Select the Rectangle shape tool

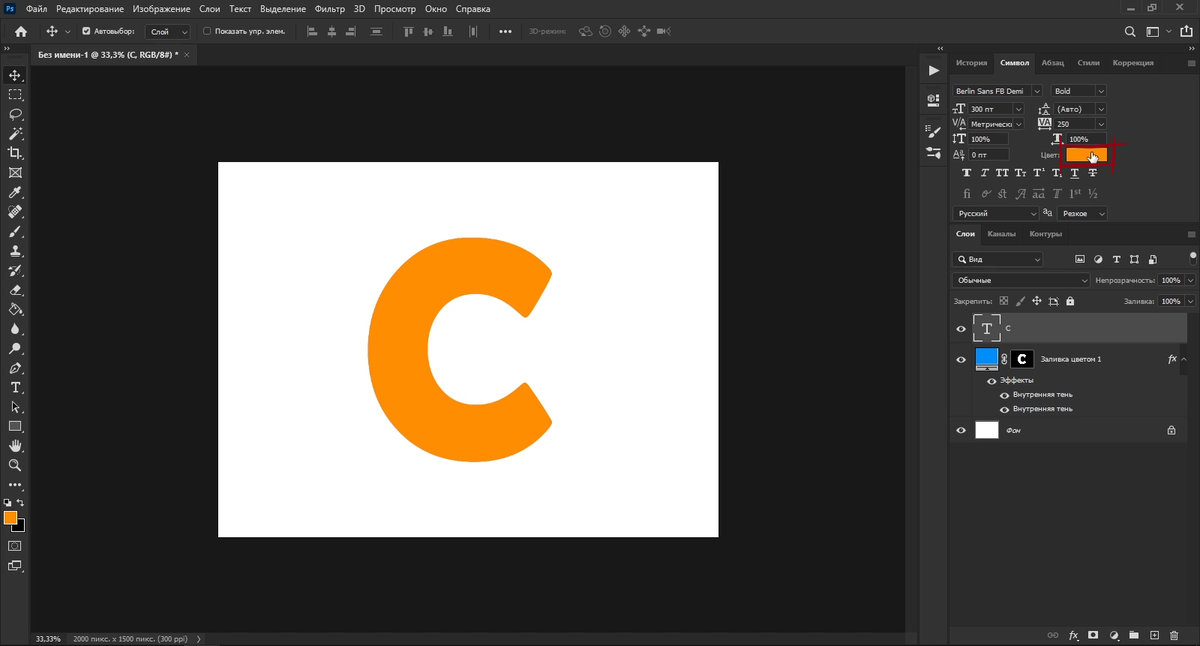click(x=15, y=426)
